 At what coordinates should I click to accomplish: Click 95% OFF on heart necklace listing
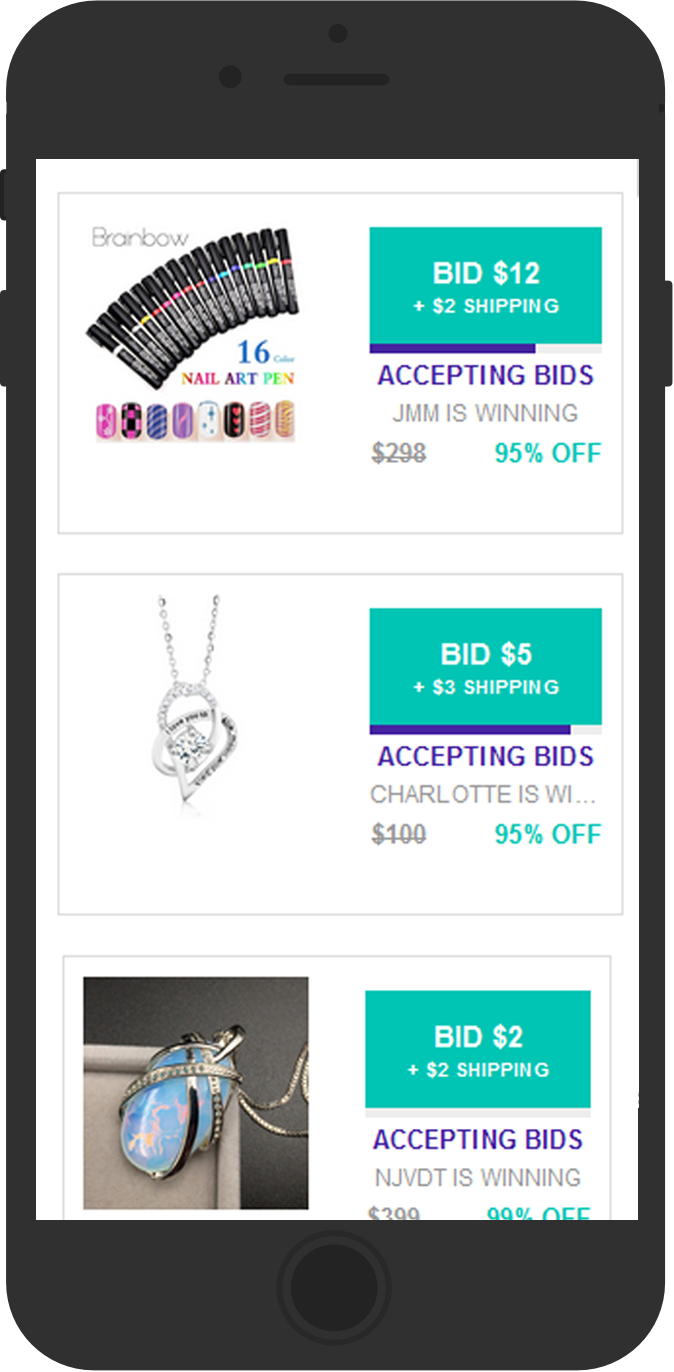click(x=548, y=835)
